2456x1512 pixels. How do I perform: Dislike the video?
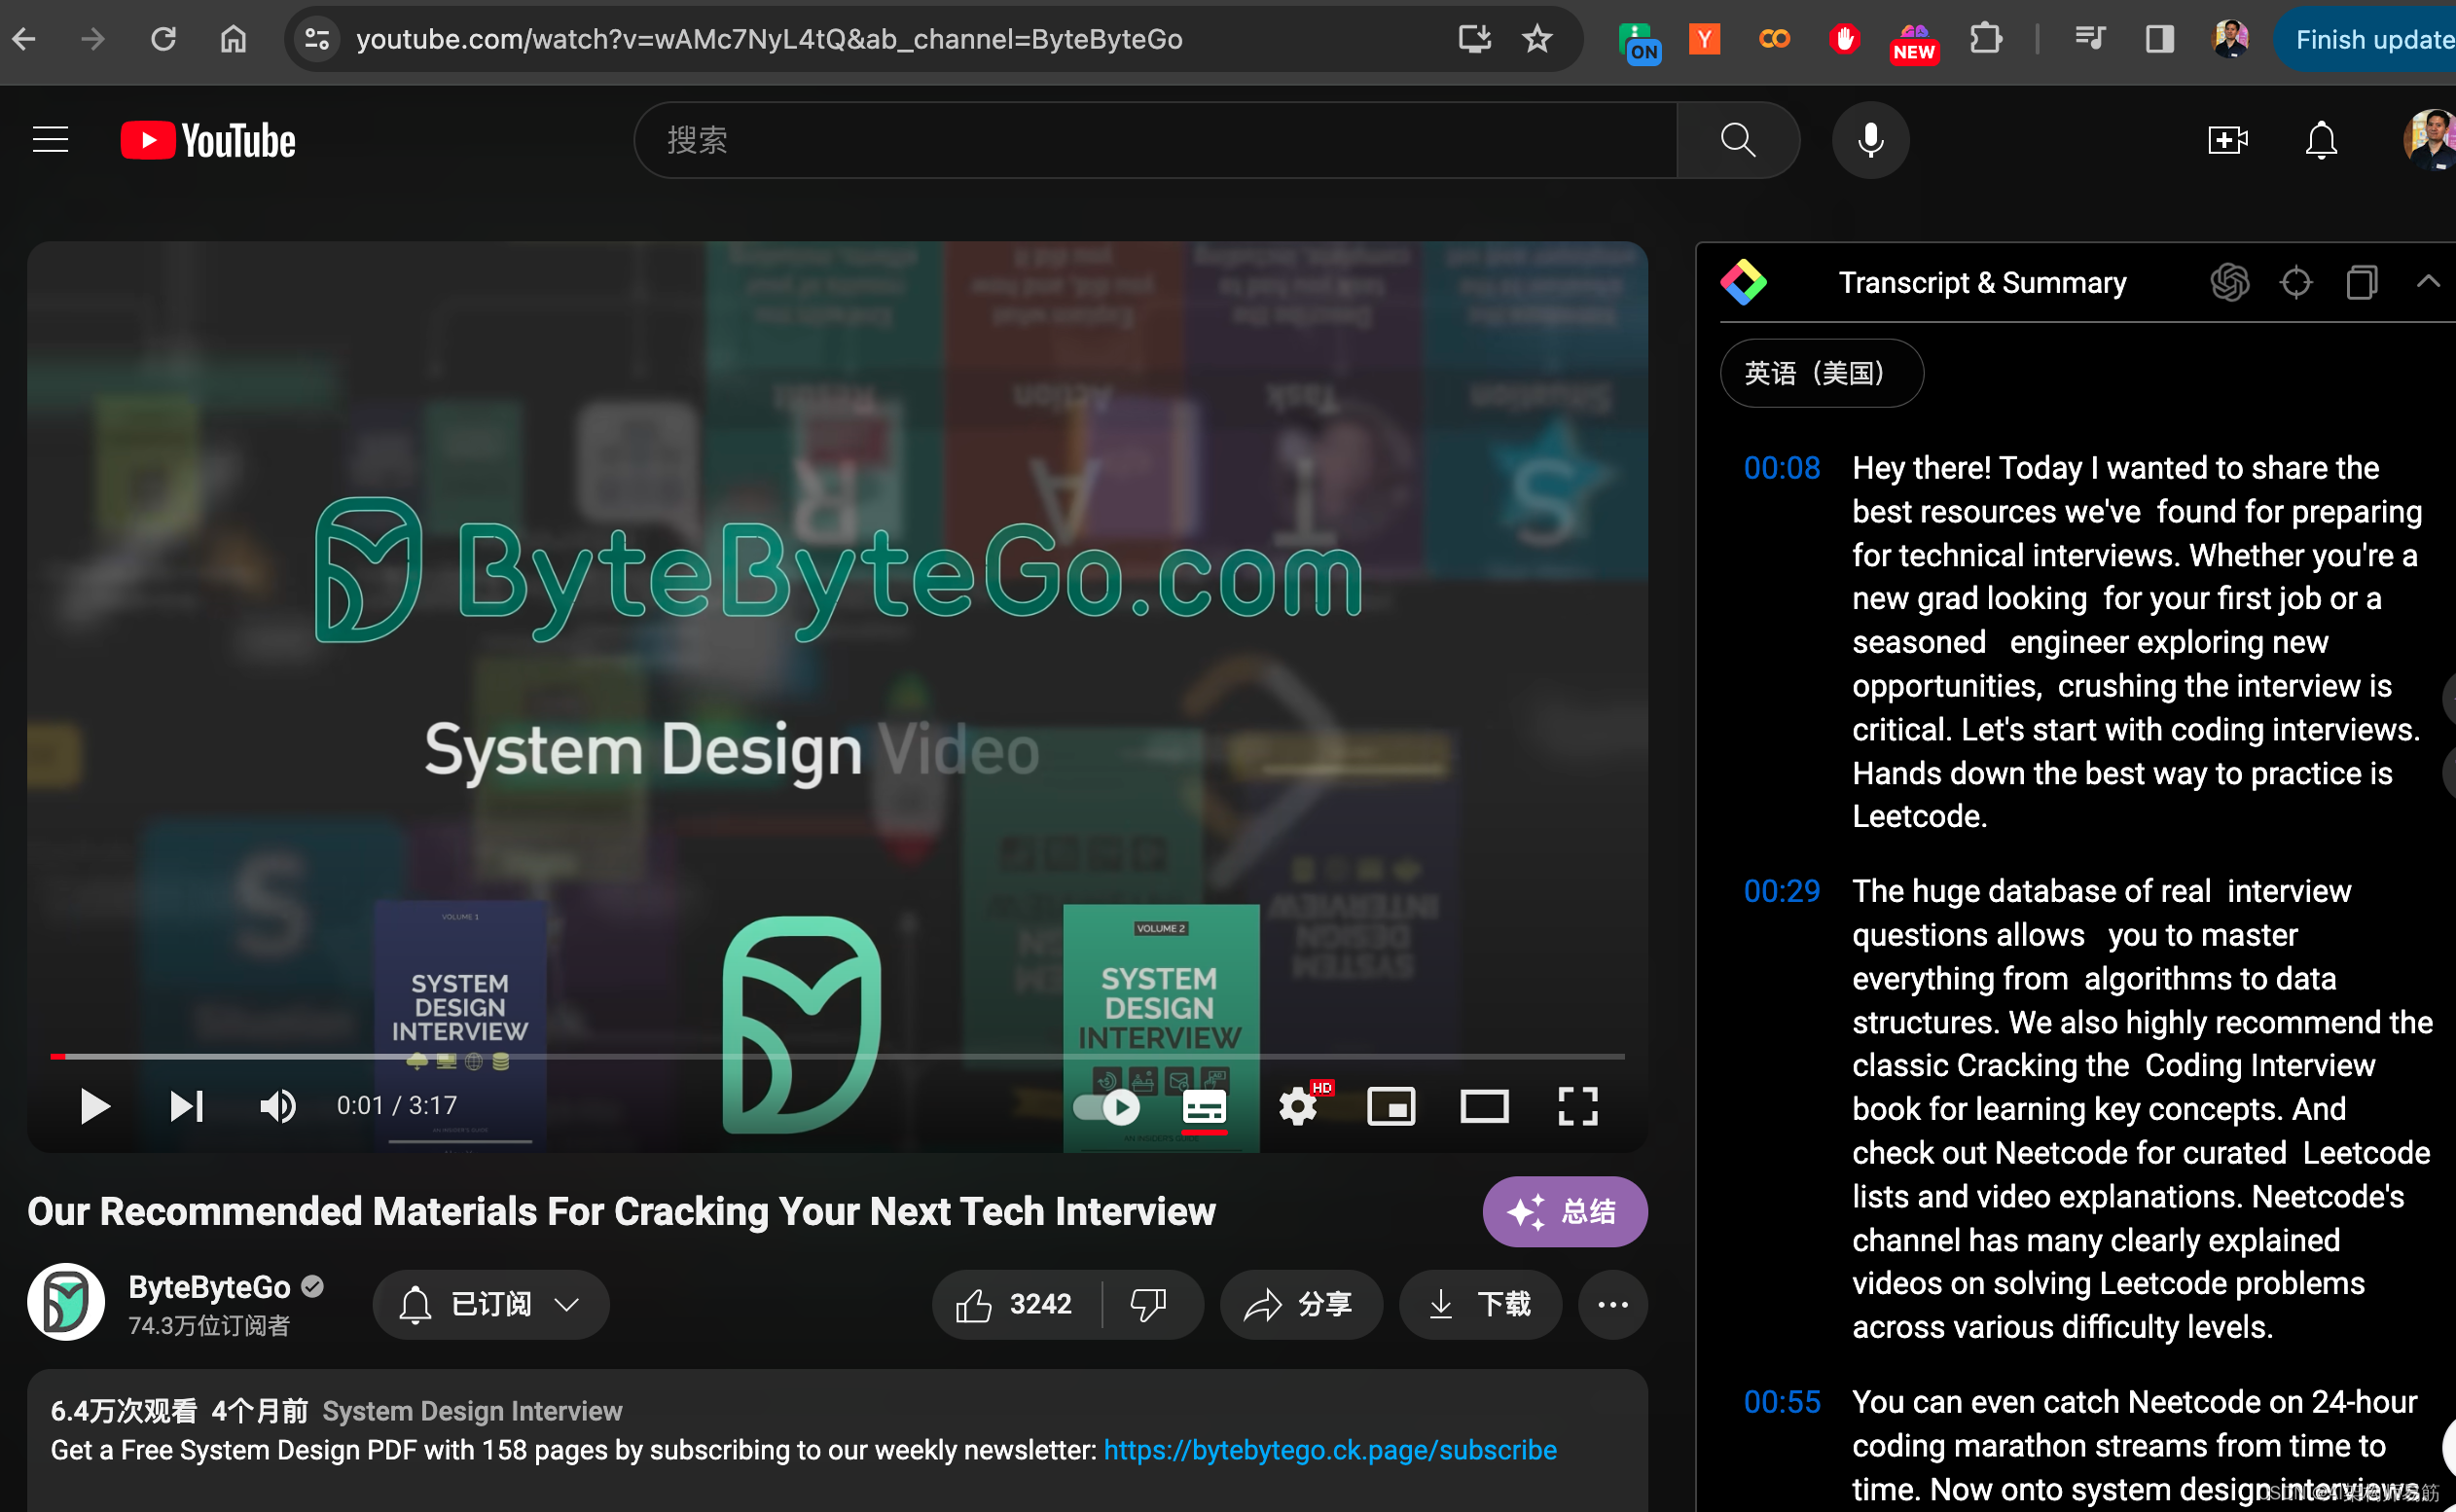tap(1148, 1304)
